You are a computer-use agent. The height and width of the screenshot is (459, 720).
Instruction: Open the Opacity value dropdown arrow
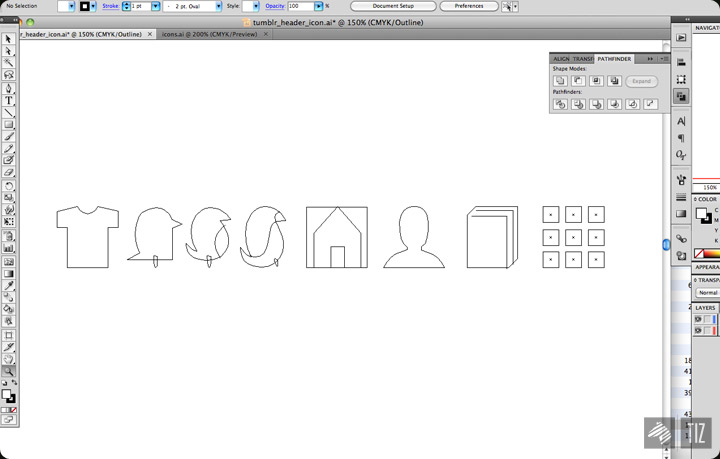point(318,6)
